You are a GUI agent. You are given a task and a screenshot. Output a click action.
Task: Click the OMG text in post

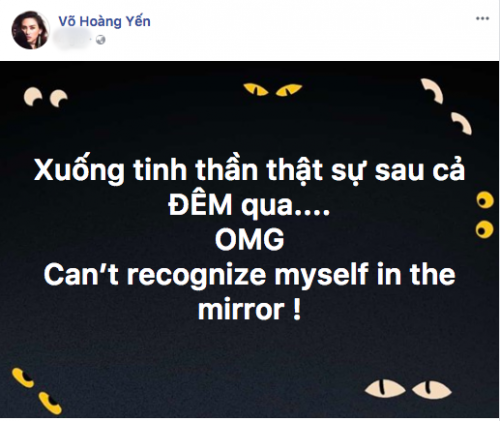[x=250, y=240]
